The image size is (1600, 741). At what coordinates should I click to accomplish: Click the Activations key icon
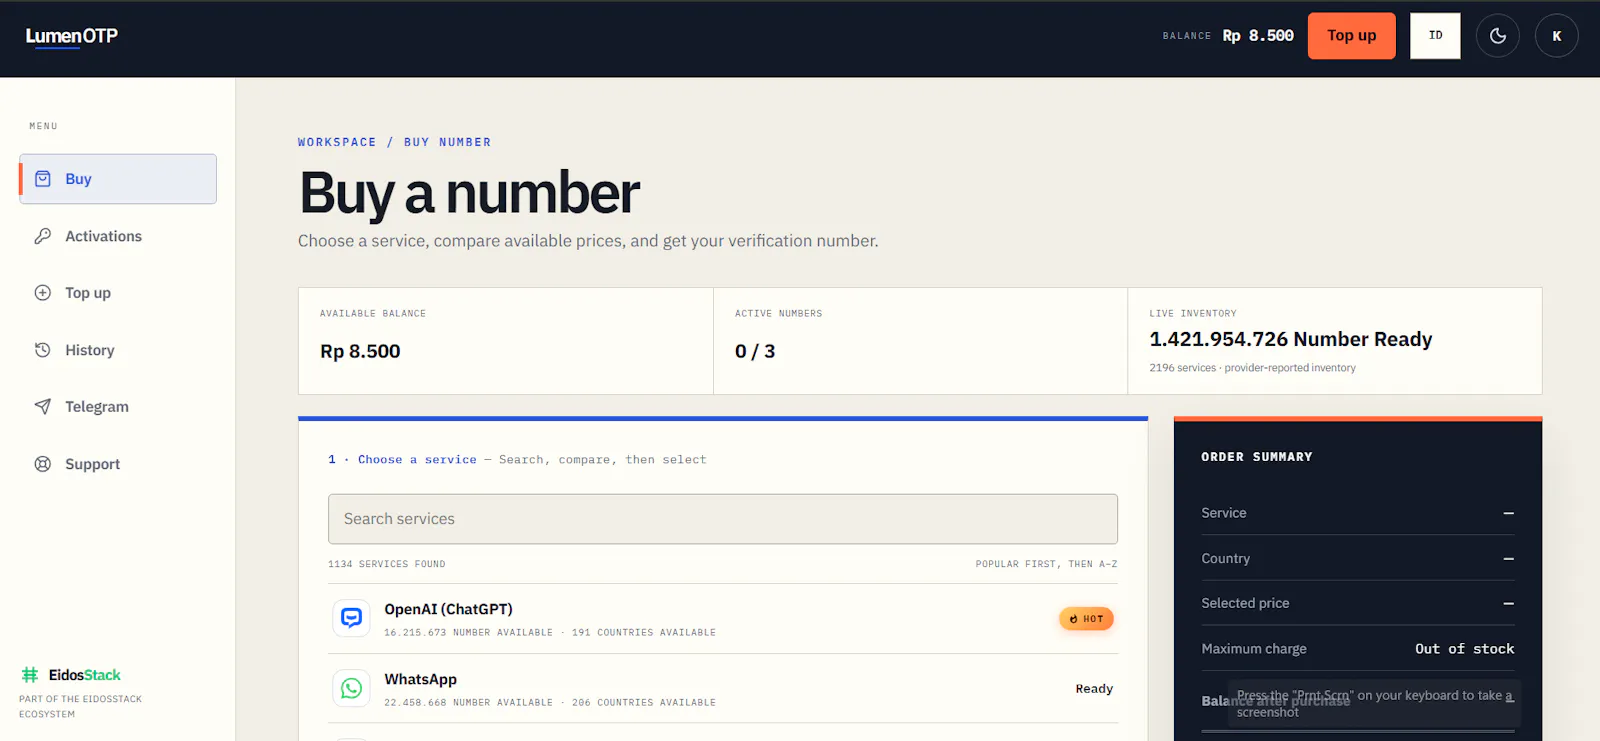[x=43, y=236]
